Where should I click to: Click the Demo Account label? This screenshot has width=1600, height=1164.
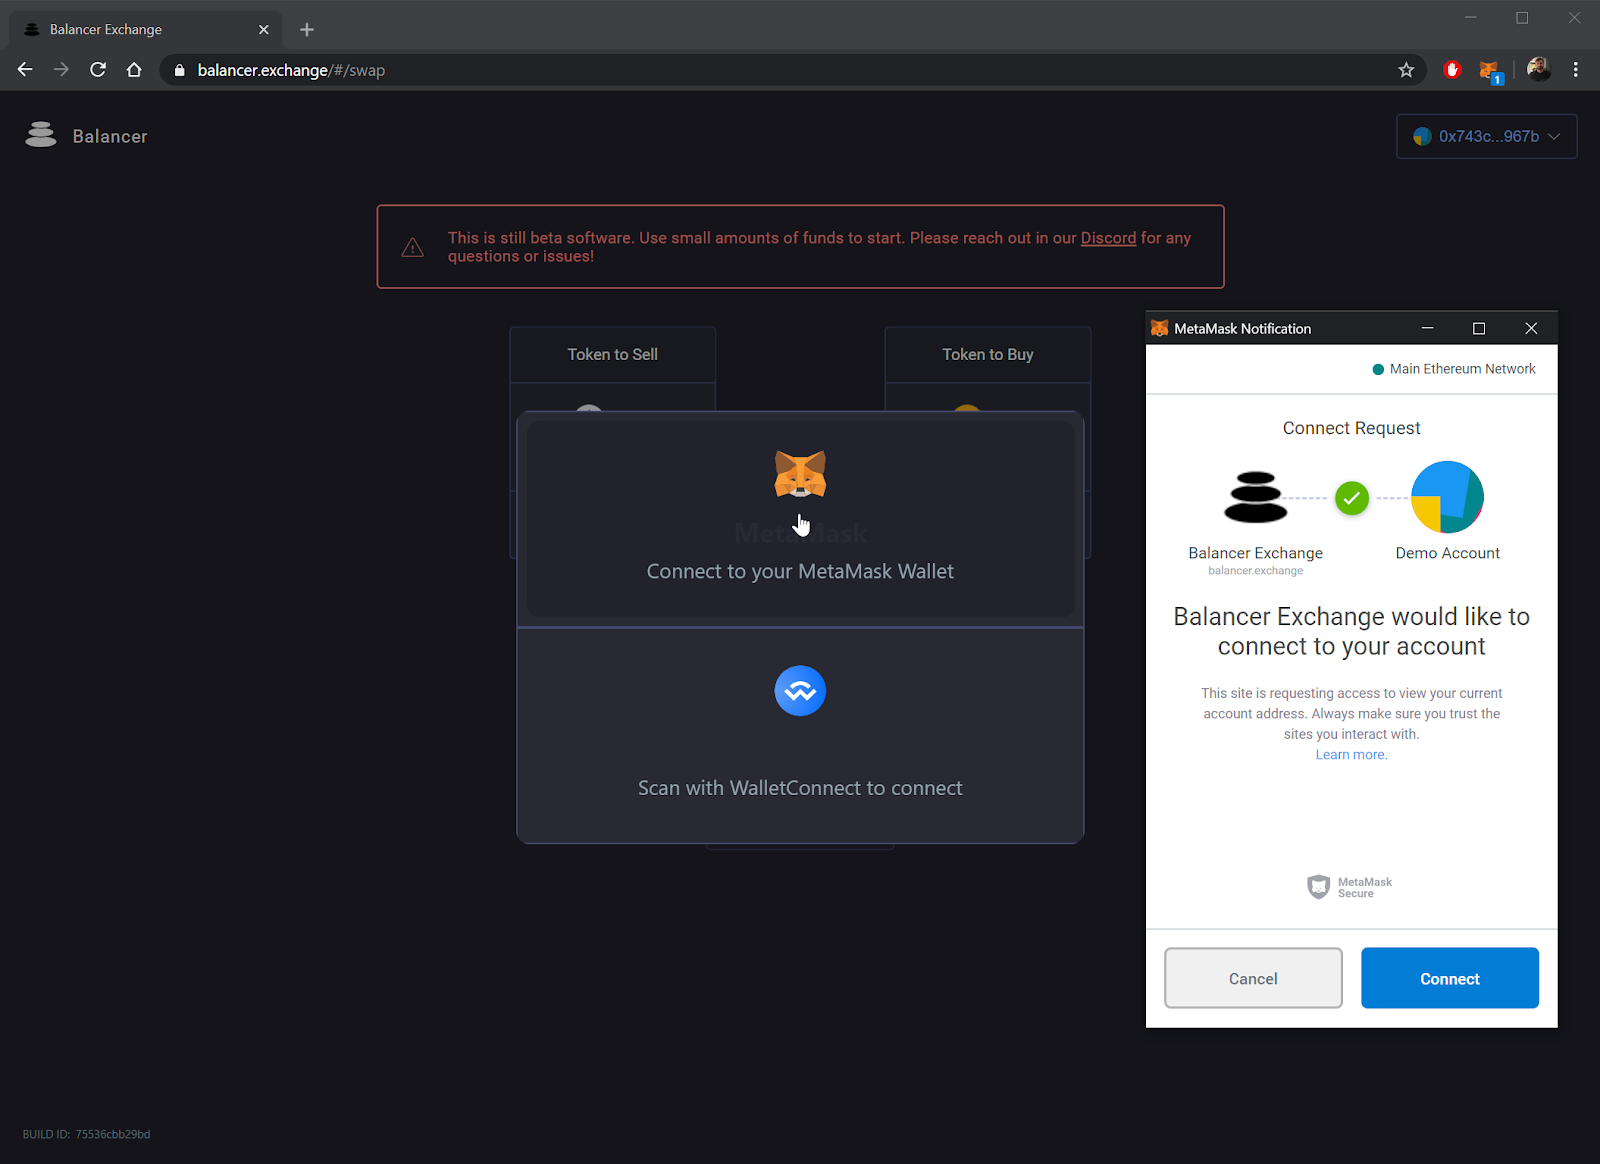coord(1447,553)
